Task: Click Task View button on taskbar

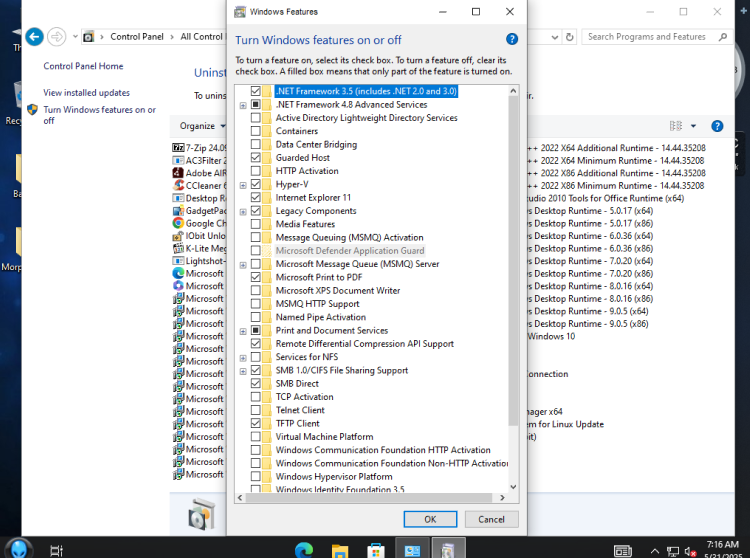Action: pyautogui.click(x=56, y=551)
